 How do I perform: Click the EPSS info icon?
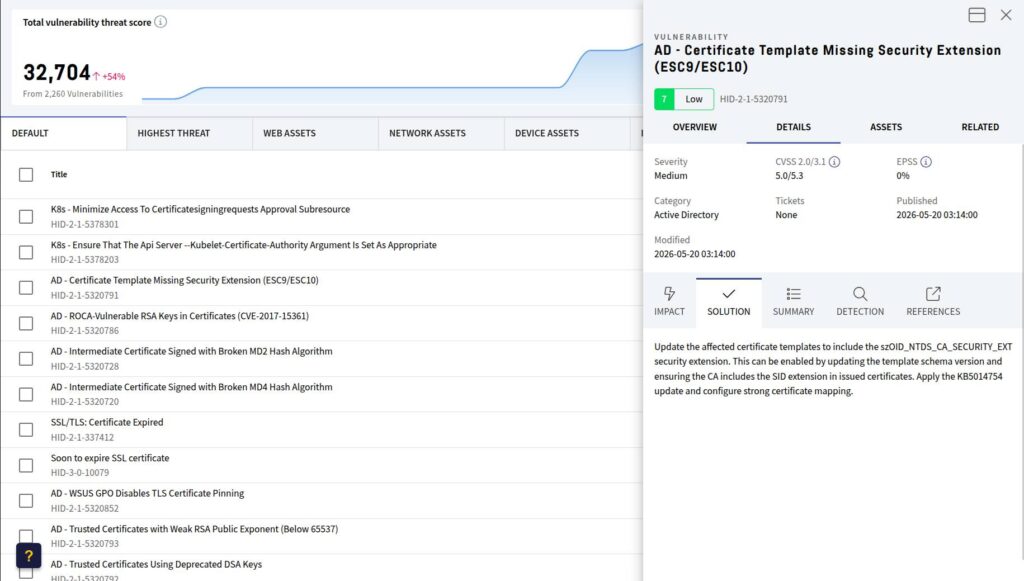click(925, 161)
